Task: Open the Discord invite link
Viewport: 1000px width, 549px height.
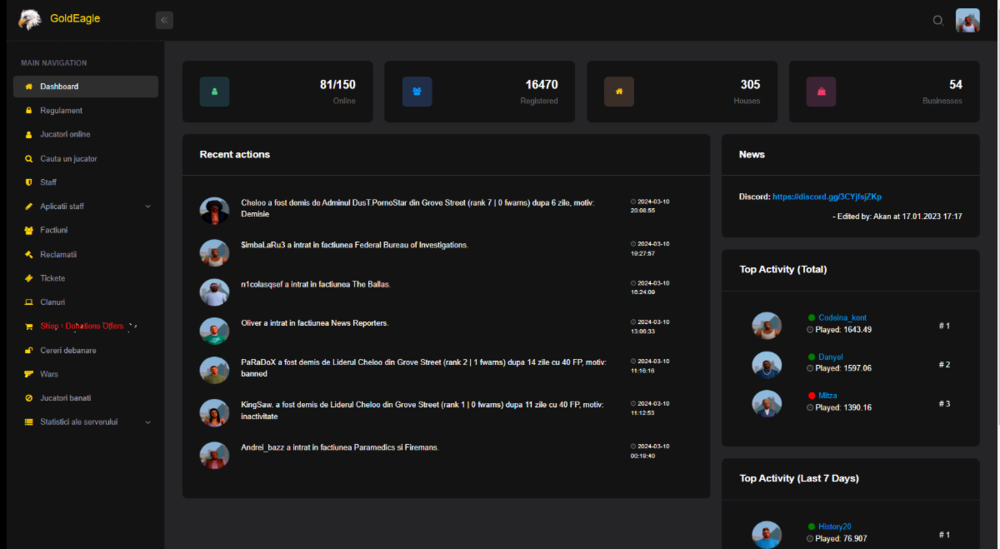Action: (x=826, y=197)
